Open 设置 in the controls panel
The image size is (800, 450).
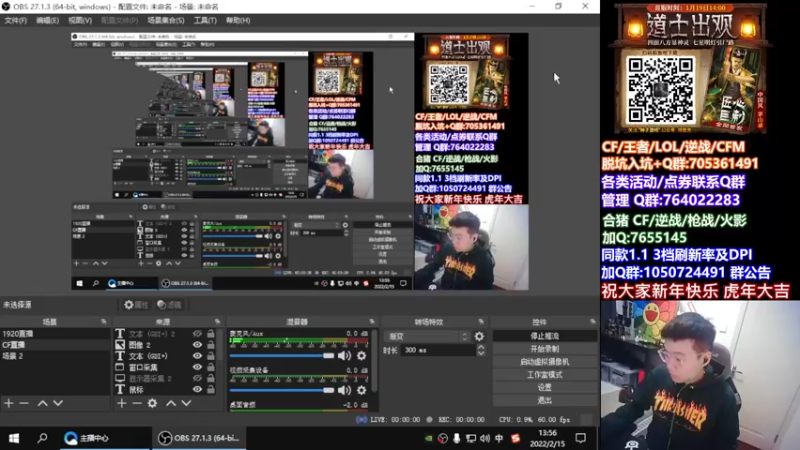pos(544,387)
